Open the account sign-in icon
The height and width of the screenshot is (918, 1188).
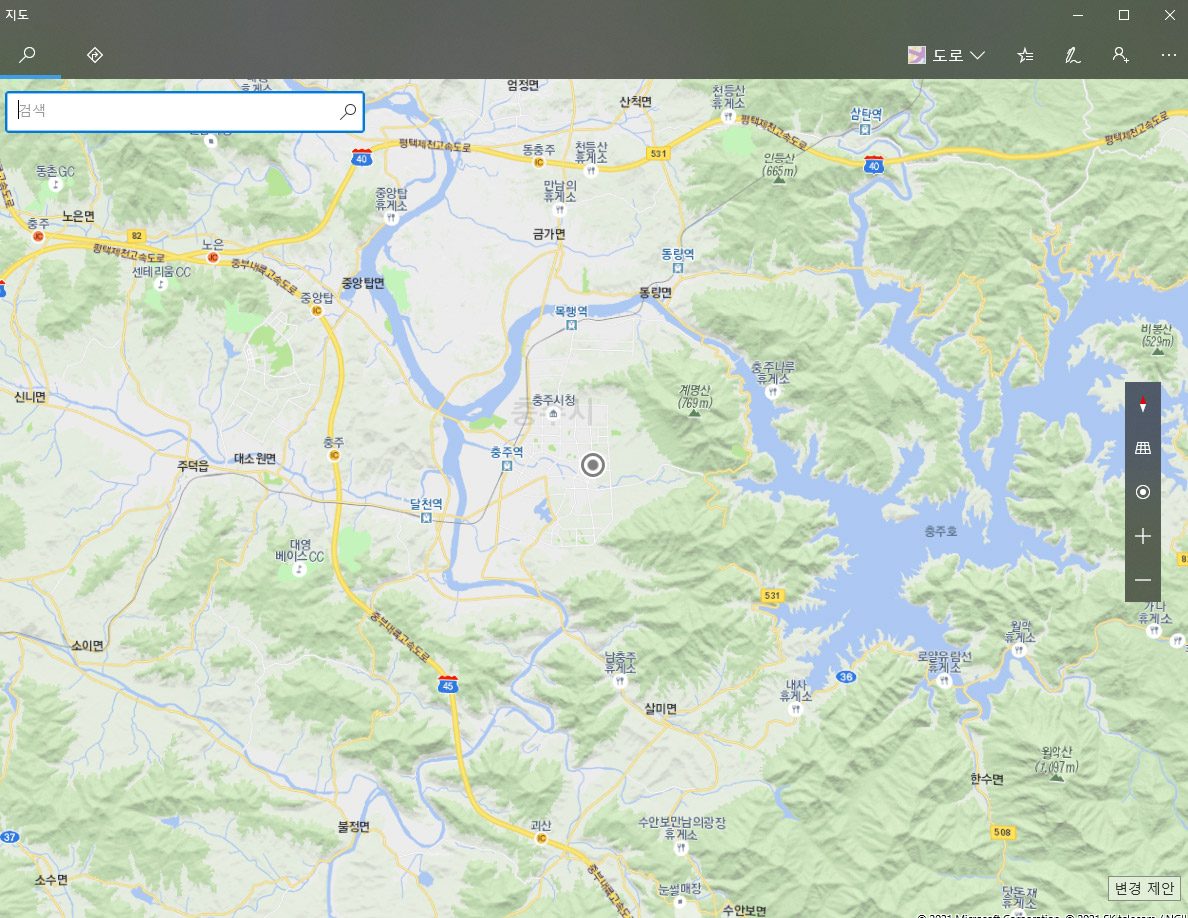tap(1120, 55)
